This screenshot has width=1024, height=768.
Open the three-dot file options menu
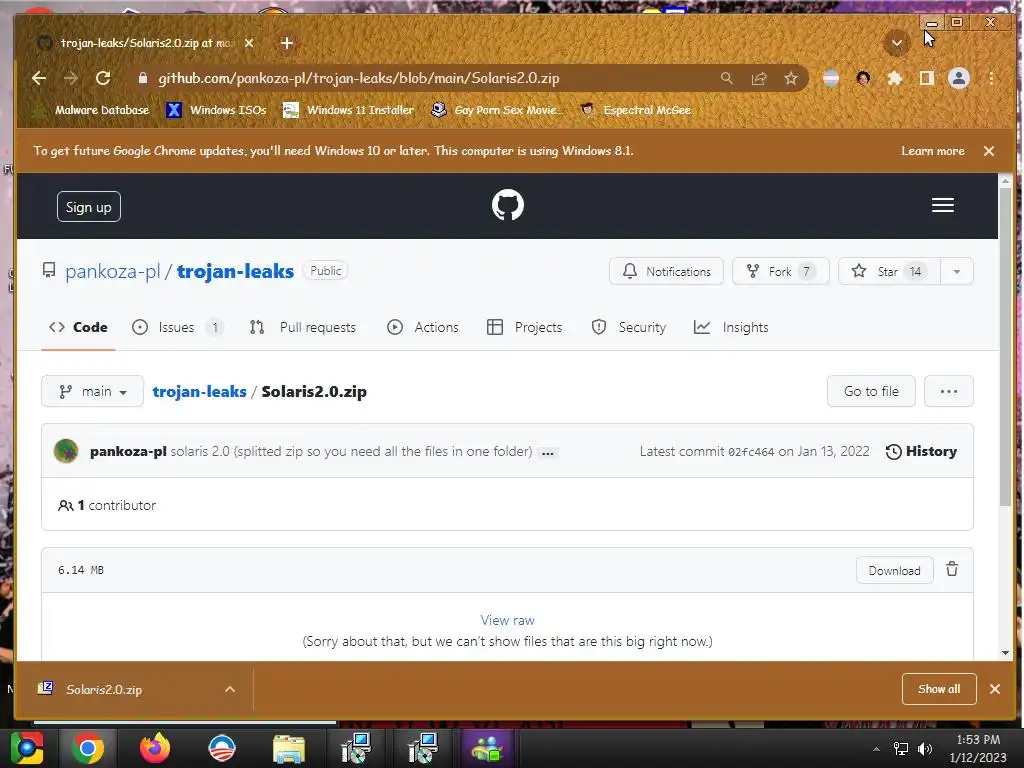click(948, 391)
